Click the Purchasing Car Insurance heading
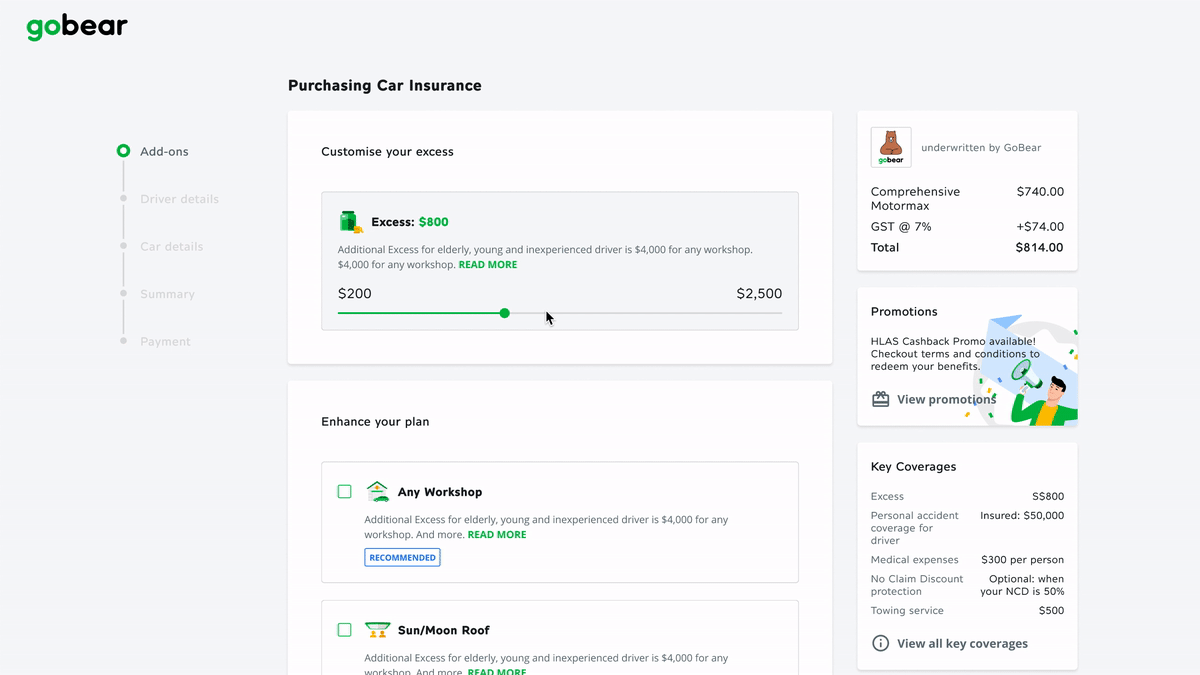 (x=385, y=86)
